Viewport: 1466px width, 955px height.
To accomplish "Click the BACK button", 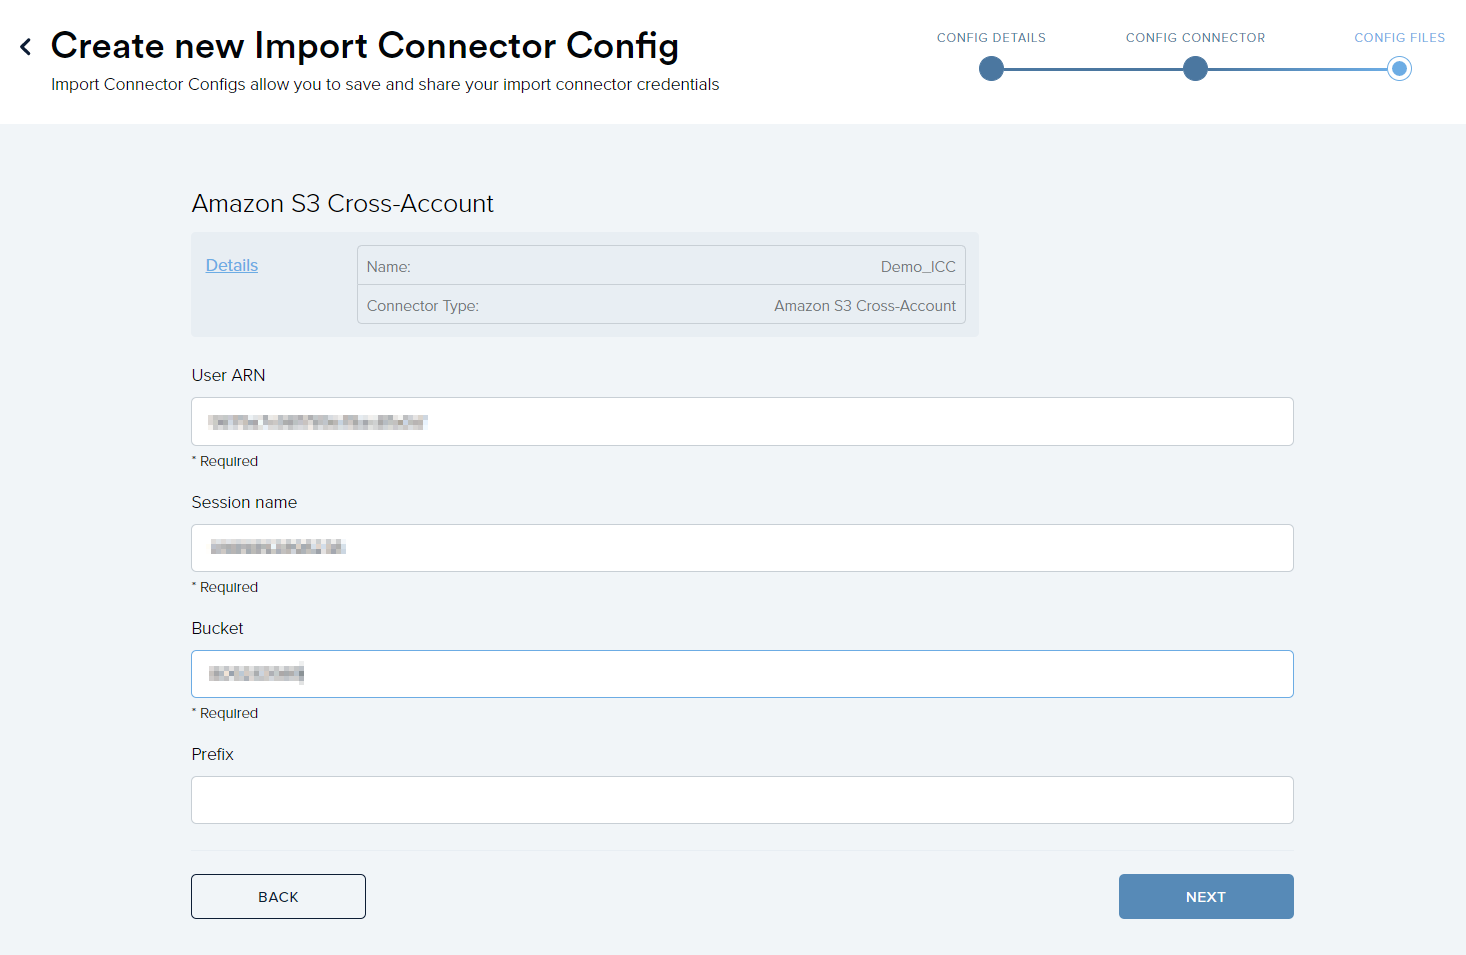I will 278,897.
